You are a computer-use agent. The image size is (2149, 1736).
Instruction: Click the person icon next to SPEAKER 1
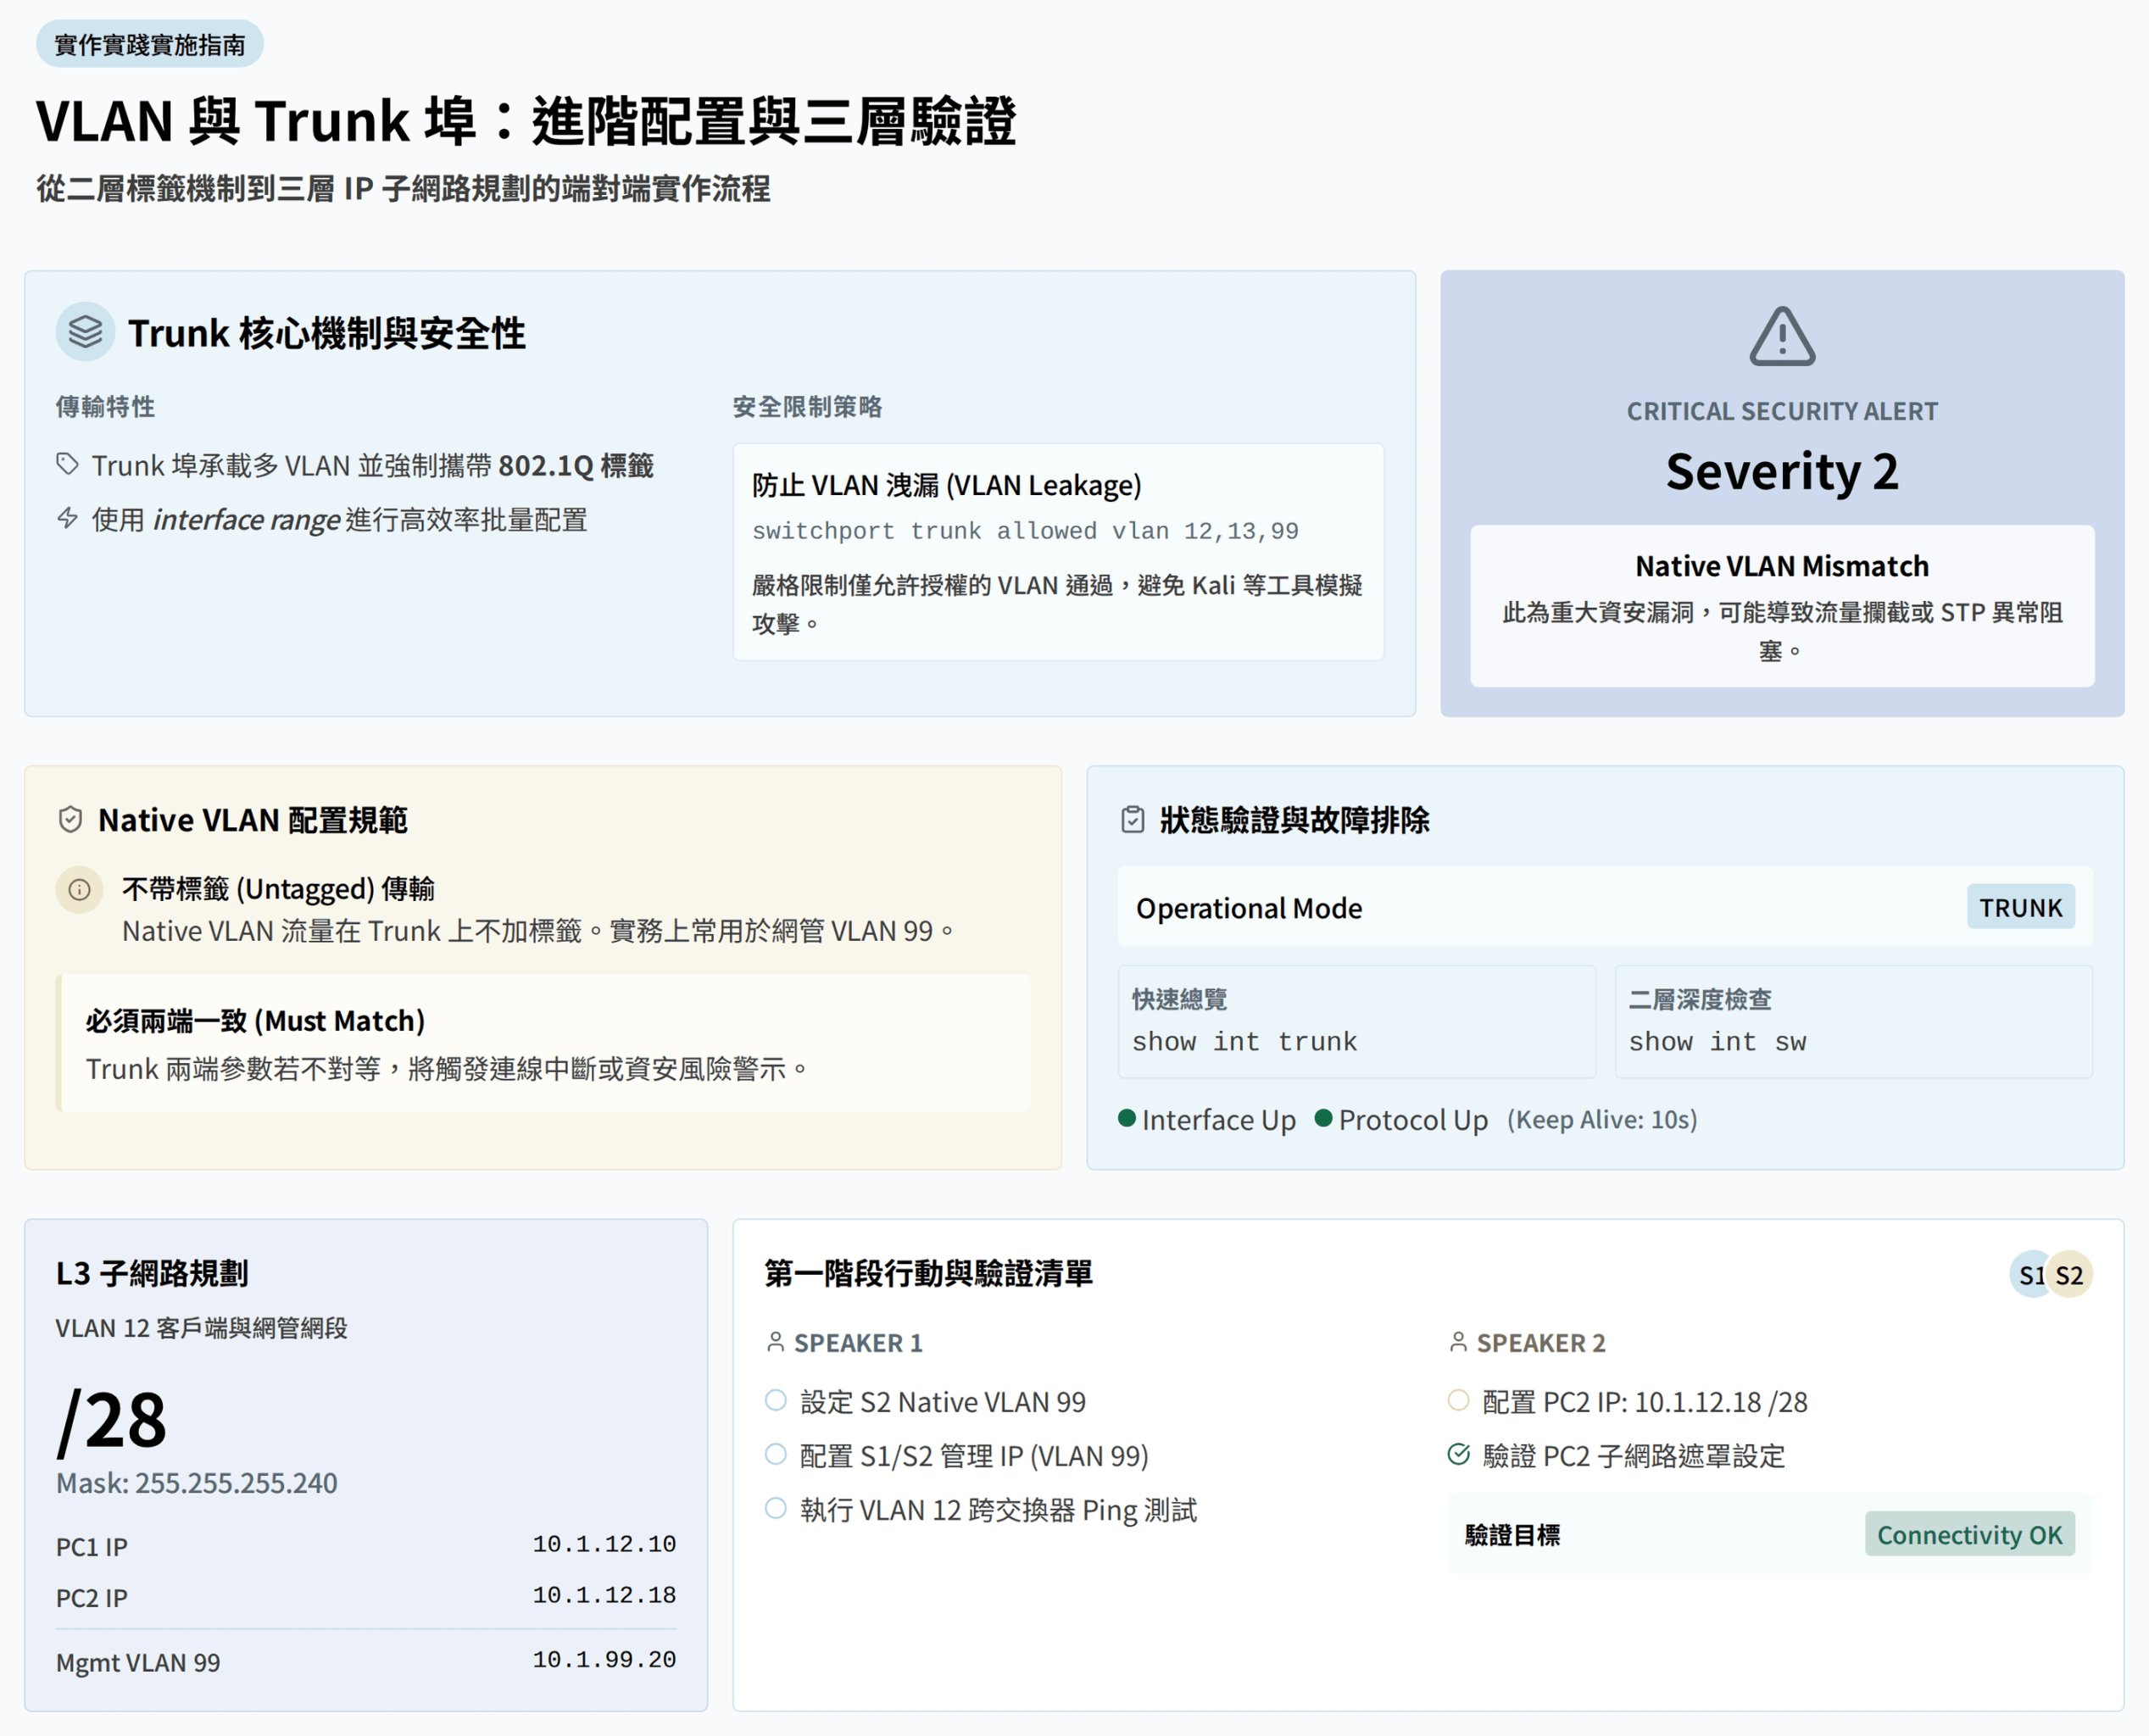click(775, 1342)
